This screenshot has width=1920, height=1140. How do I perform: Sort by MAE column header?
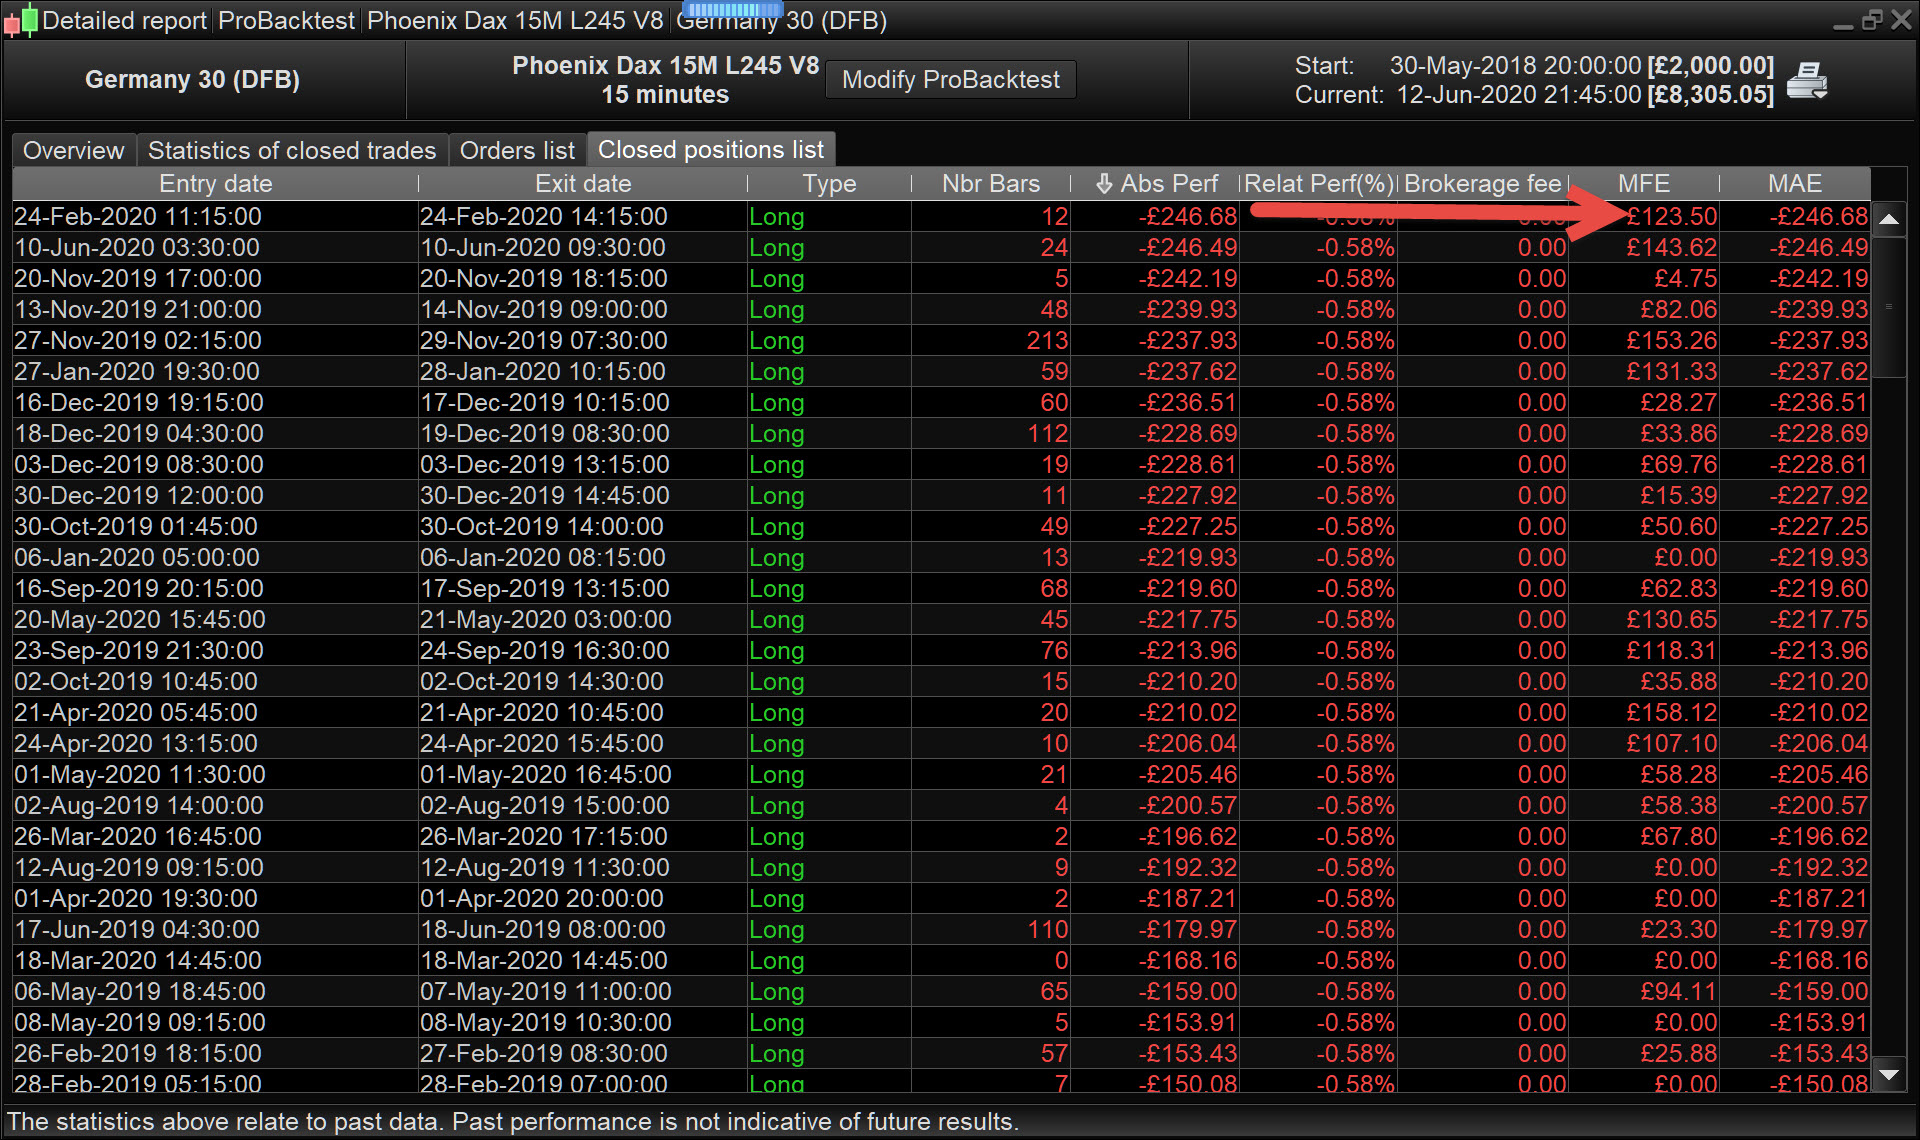tap(1794, 184)
